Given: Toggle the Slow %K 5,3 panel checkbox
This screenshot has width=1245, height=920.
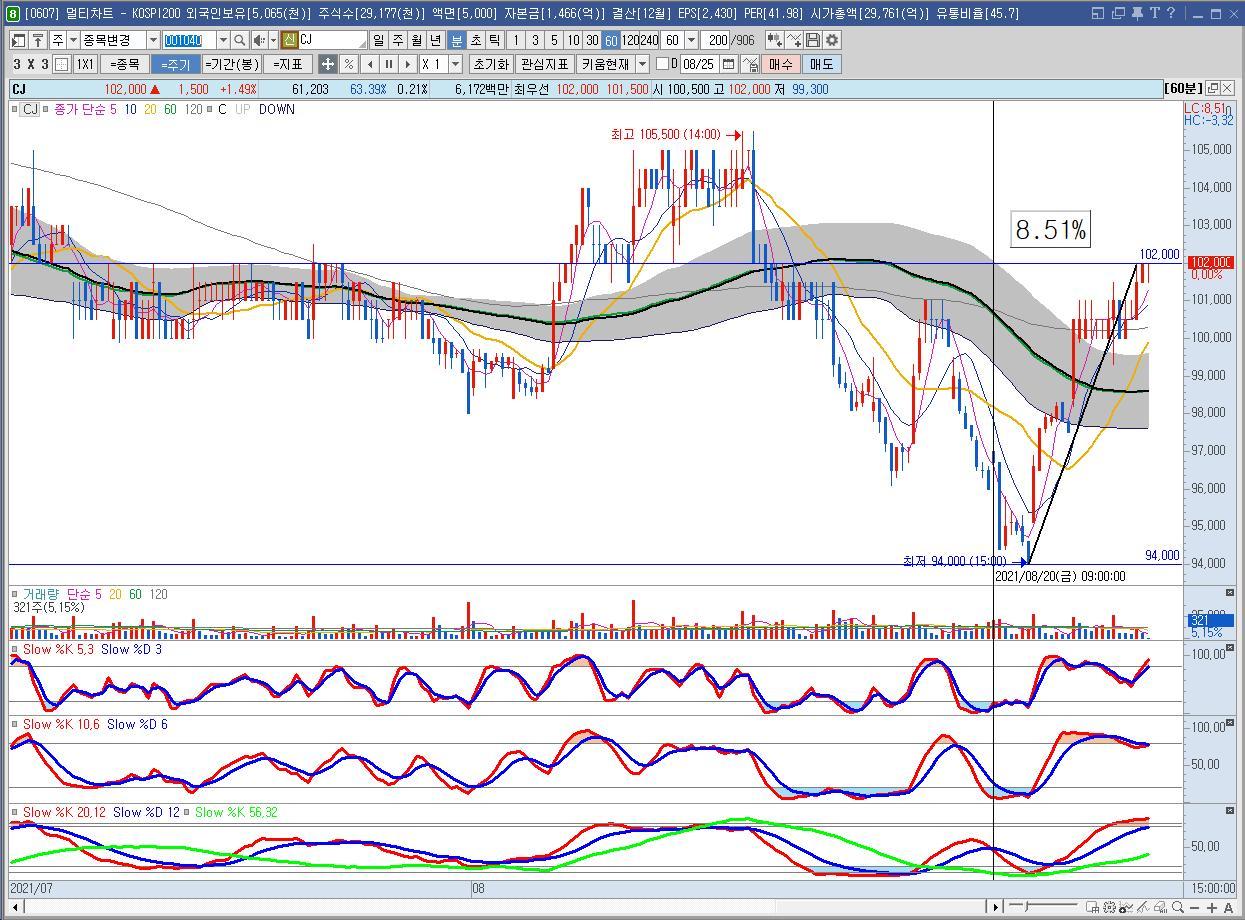Looking at the screenshot, I should pyautogui.click(x=14, y=649).
